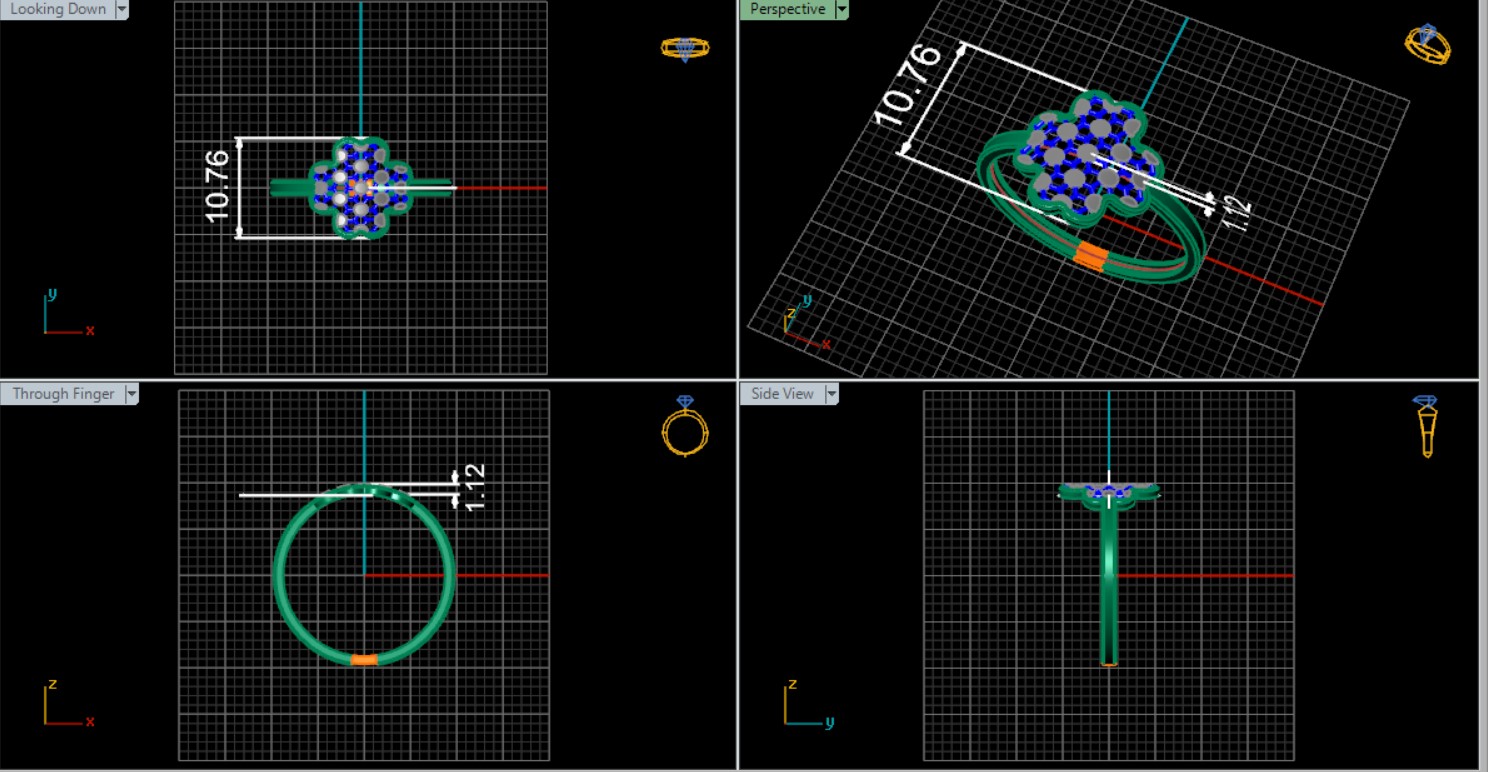The width and height of the screenshot is (1488, 772).
Task: Expand the Side View viewport dropdown arrow
Action: tap(831, 394)
